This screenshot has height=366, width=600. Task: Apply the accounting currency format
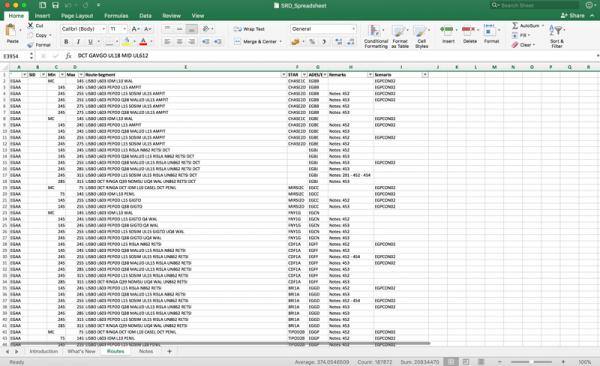point(295,41)
